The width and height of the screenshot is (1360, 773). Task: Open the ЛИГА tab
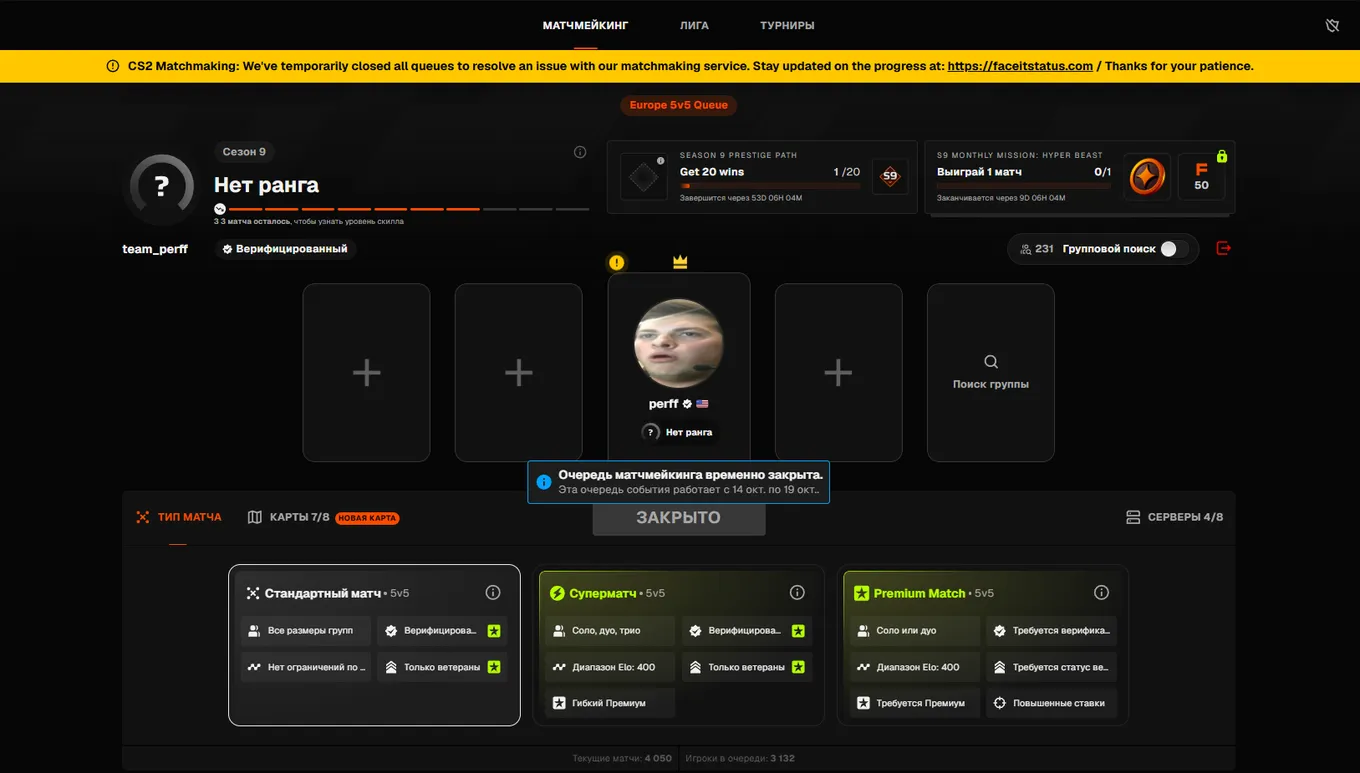694,25
